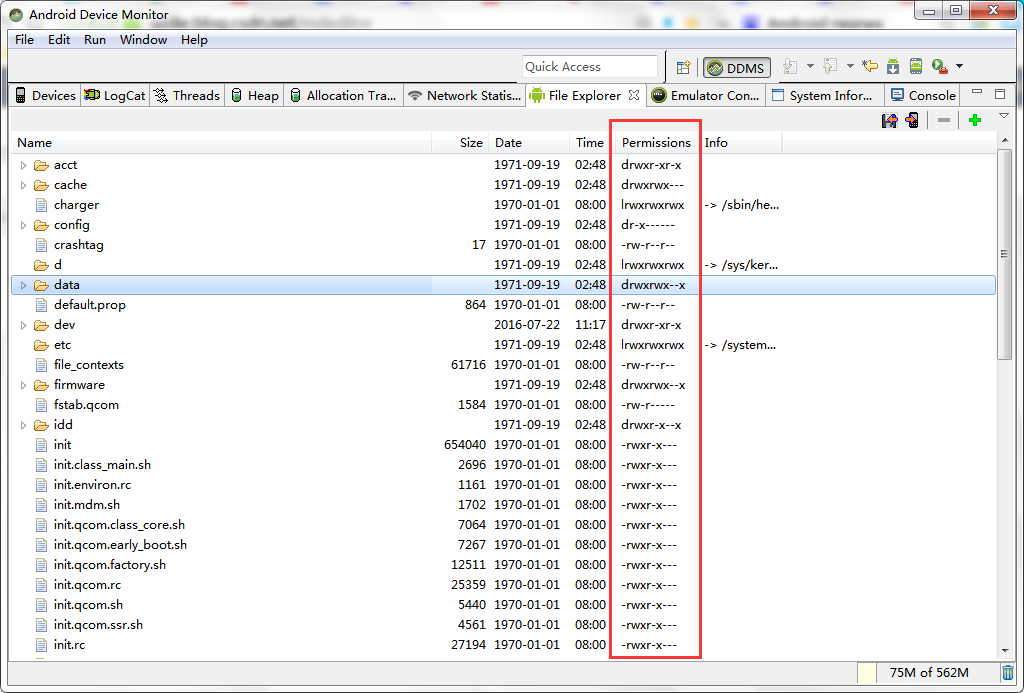The image size is (1024, 693).
Task: Open the Help menu
Action: pyautogui.click(x=194, y=40)
